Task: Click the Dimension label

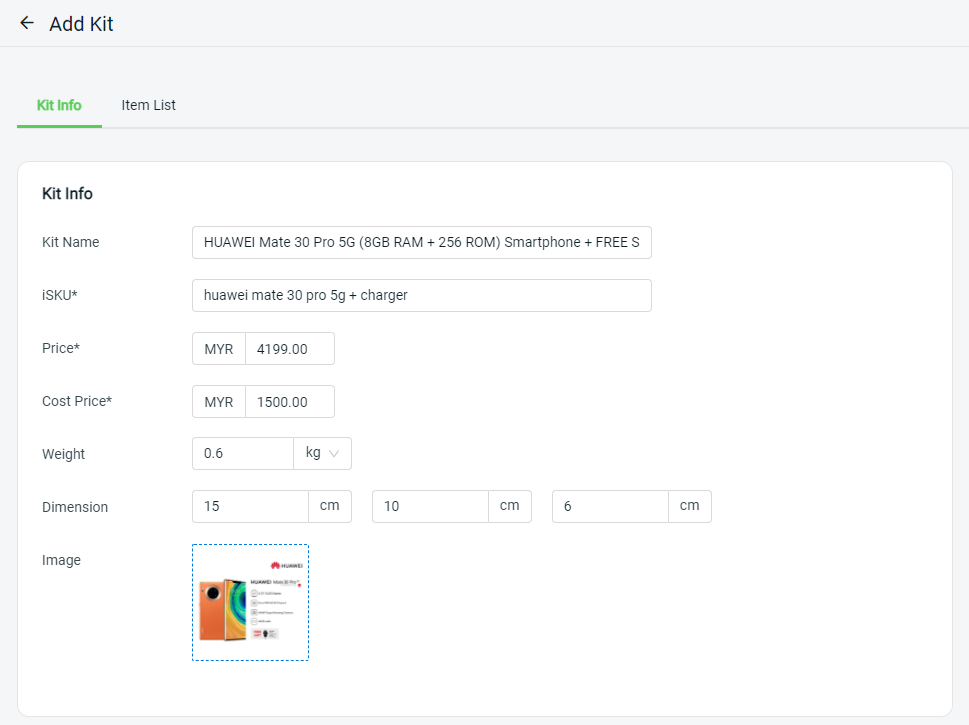Action: (x=75, y=507)
